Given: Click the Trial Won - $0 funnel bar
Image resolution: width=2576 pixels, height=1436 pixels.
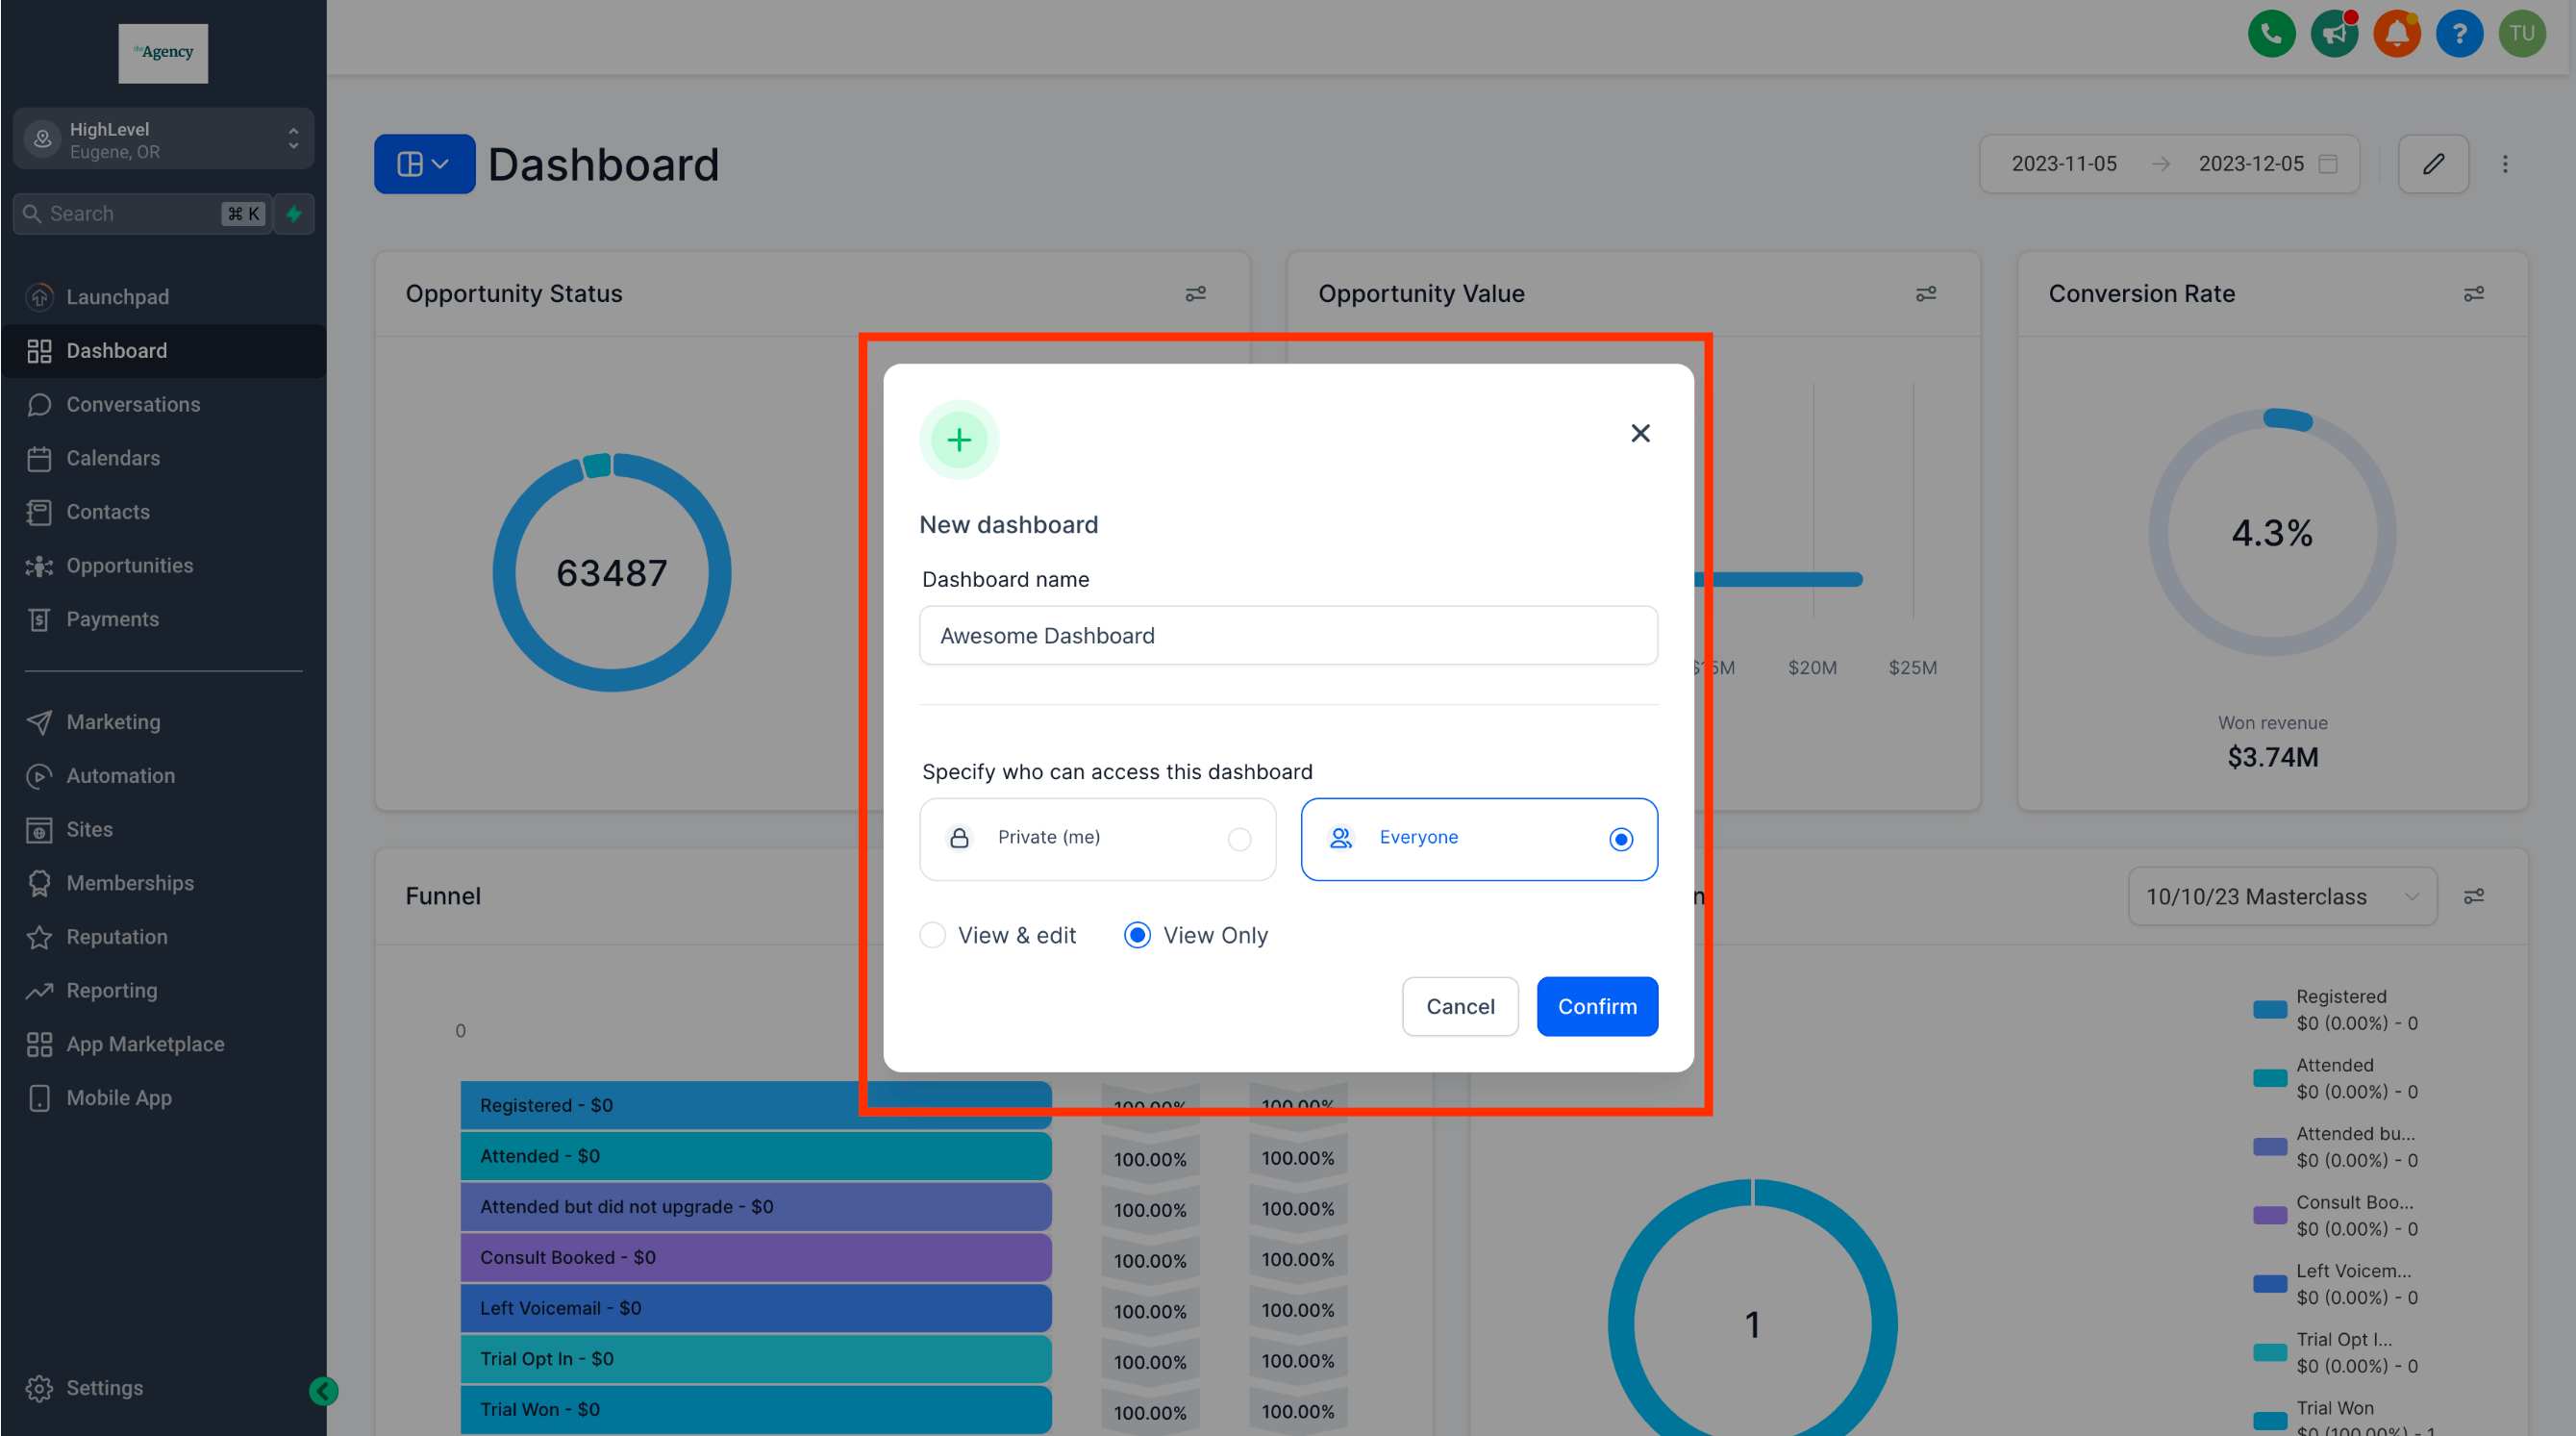Looking at the screenshot, I should pyautogui.click(x=755, y=1411).
